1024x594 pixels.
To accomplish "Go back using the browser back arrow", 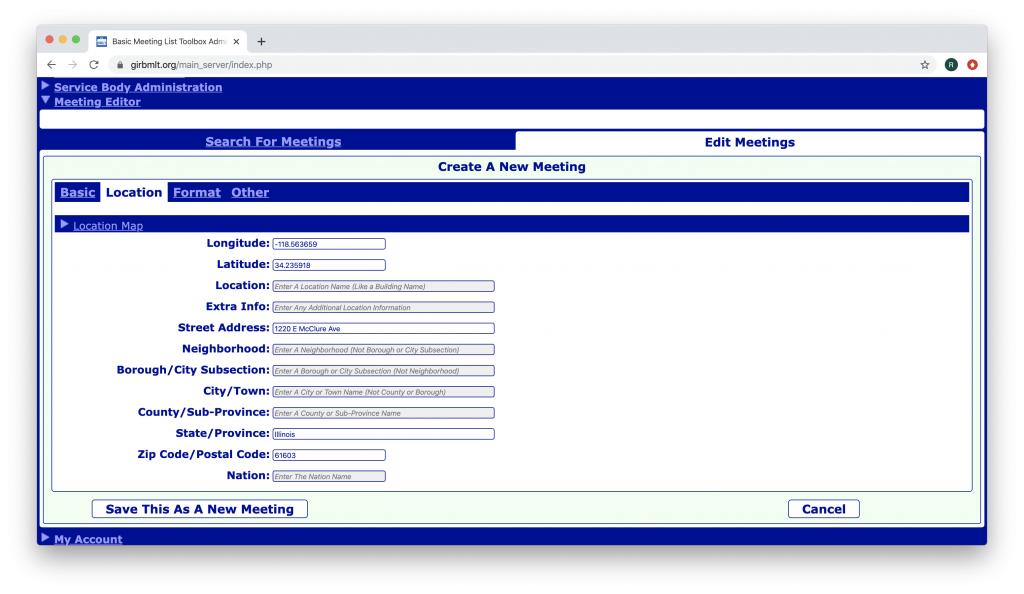I will 52,65.
